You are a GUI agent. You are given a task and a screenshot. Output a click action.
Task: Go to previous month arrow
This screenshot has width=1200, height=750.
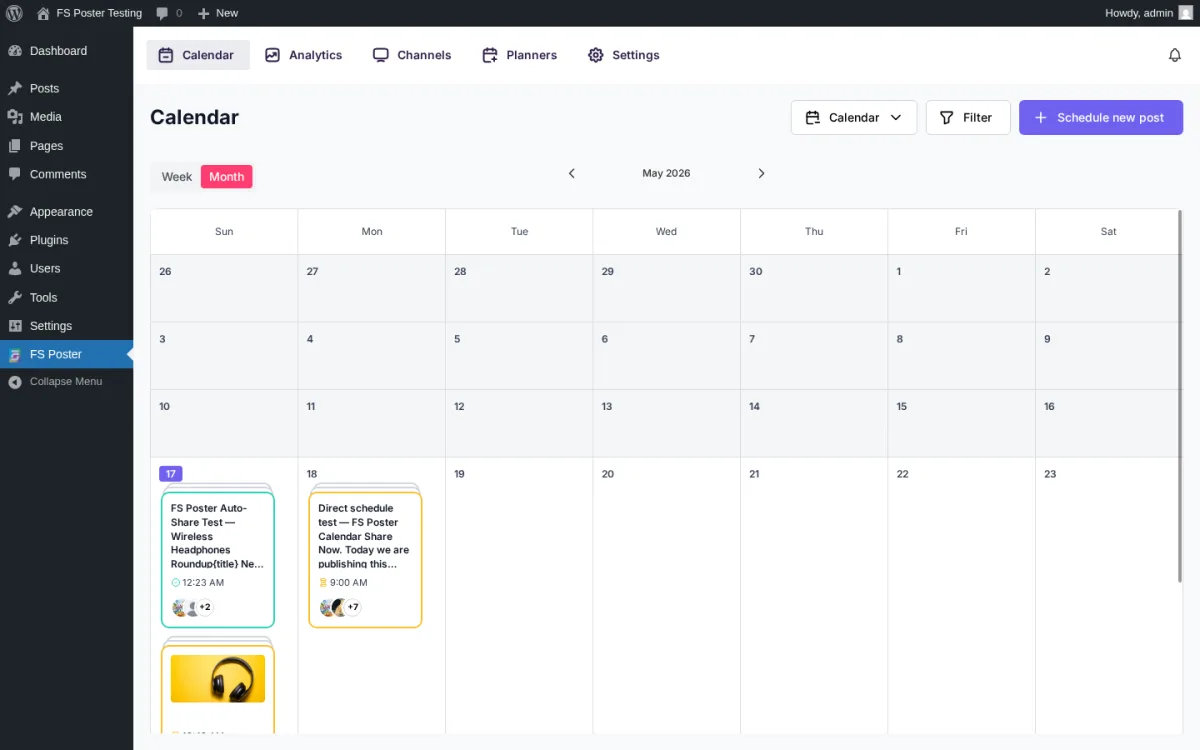[572, 173]
